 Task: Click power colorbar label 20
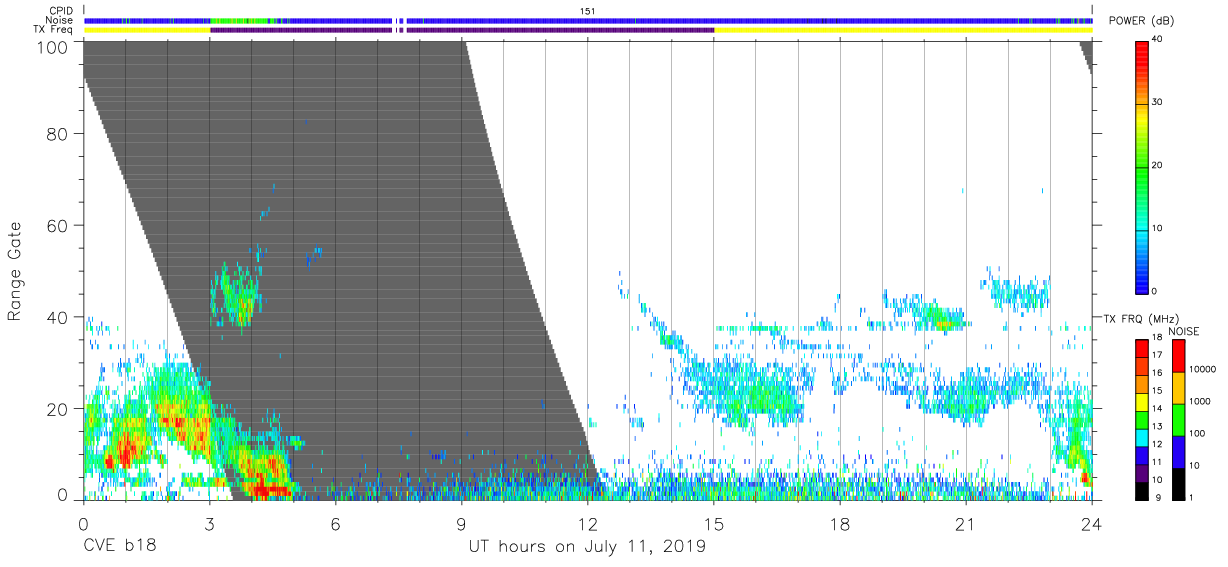coord(1157,165)
